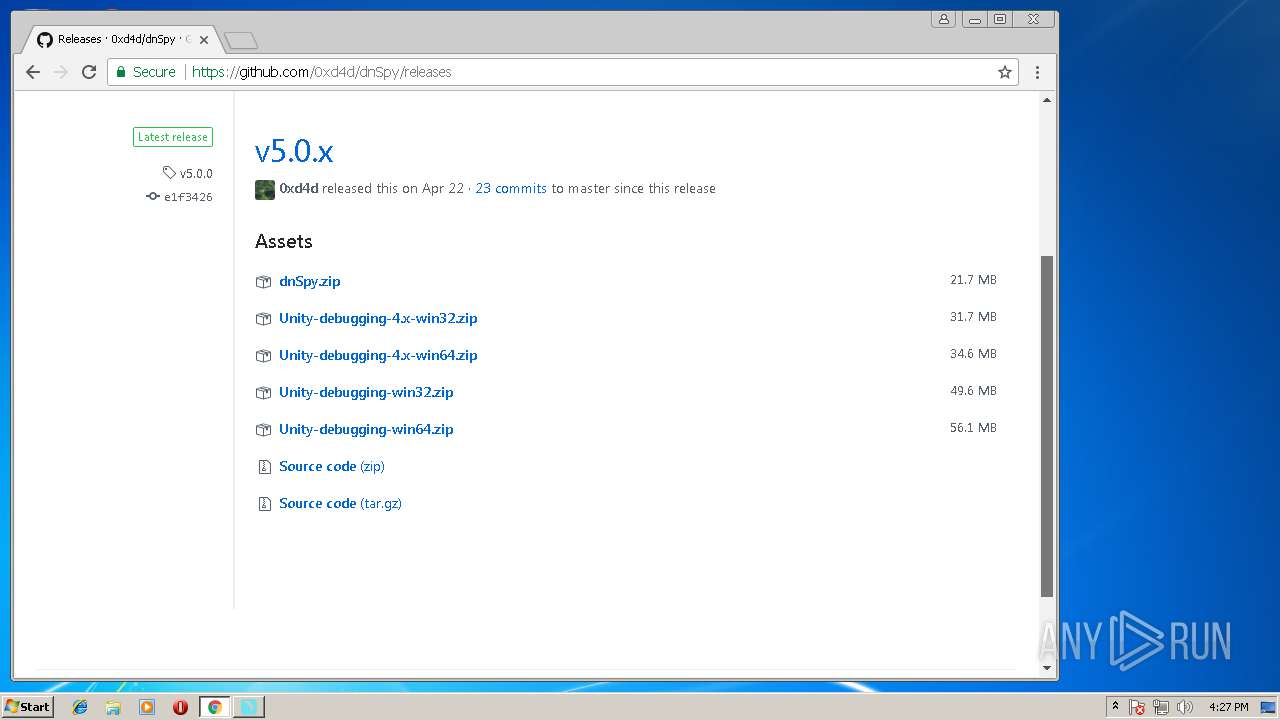Open the Windows Start menu

point(28,707)
